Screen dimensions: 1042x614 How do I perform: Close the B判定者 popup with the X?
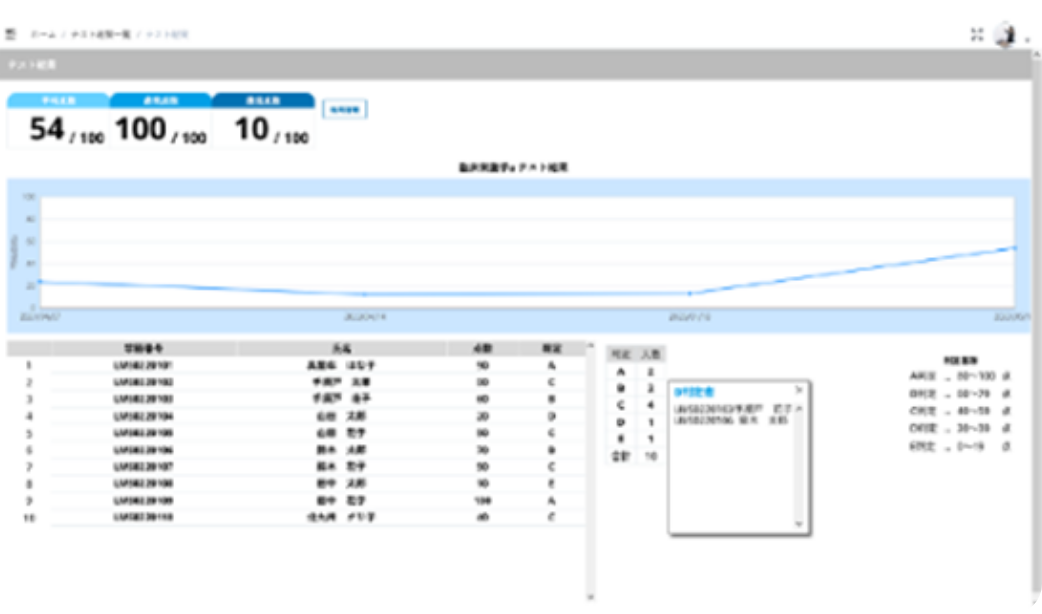click(x=798, y=389)
